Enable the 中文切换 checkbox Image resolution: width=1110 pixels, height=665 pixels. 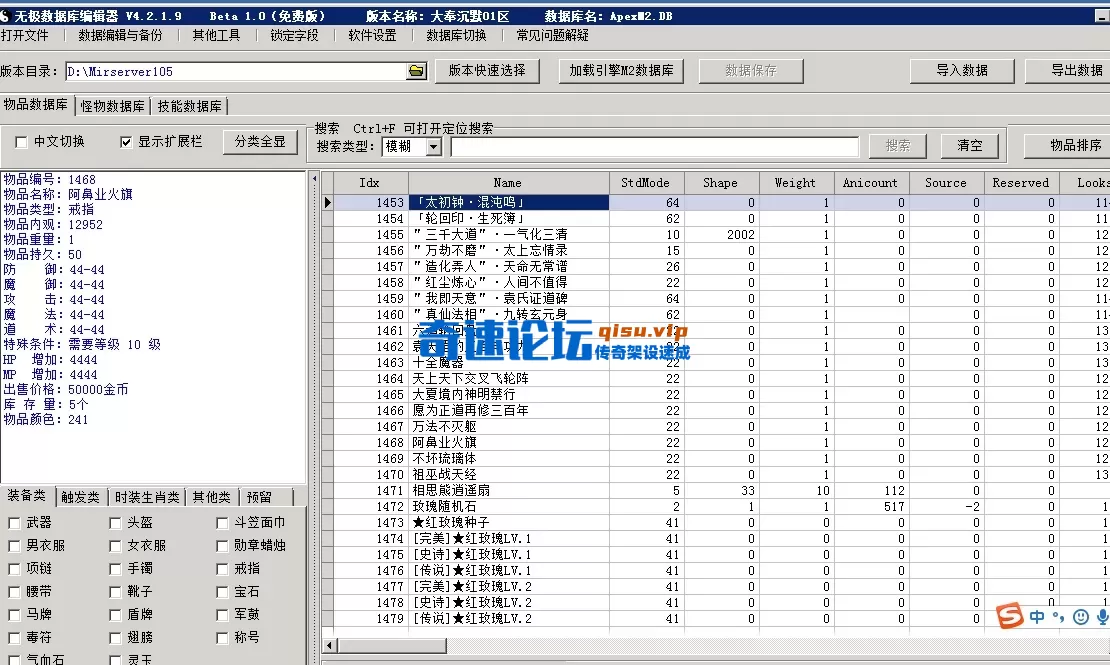click(19, 140)
